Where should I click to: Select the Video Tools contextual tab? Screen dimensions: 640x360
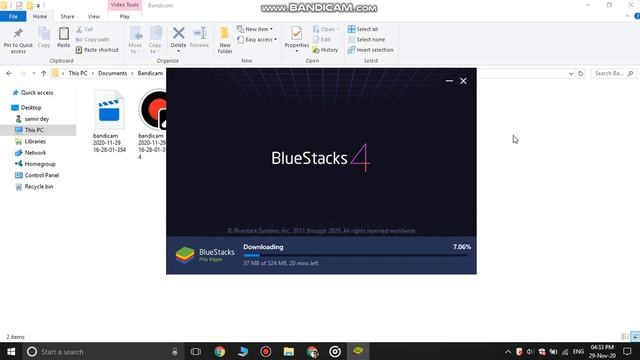[x=124, y=5]
